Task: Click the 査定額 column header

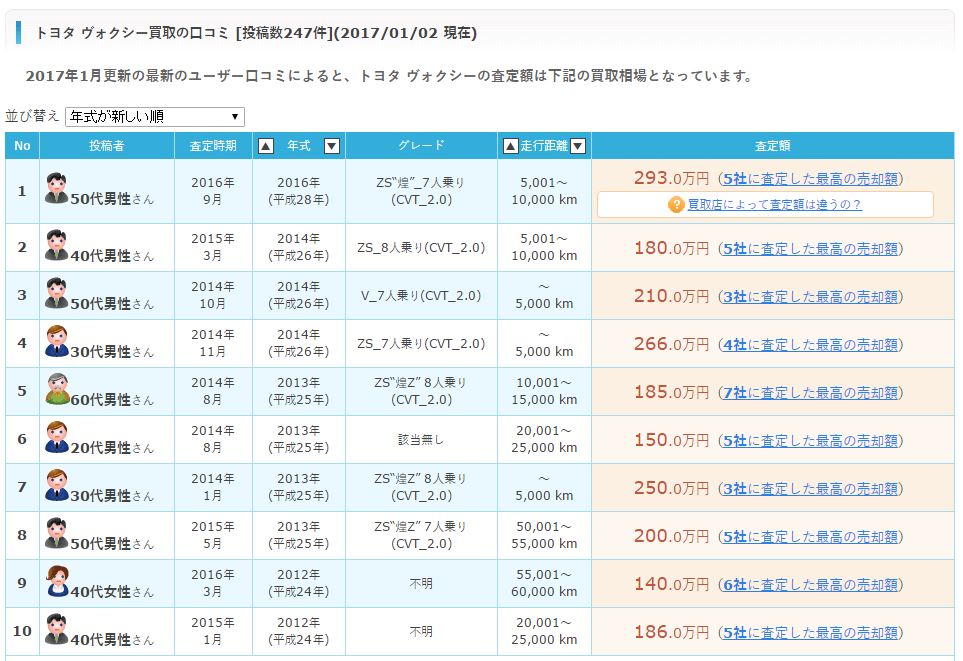Action: tap(773, 146)
